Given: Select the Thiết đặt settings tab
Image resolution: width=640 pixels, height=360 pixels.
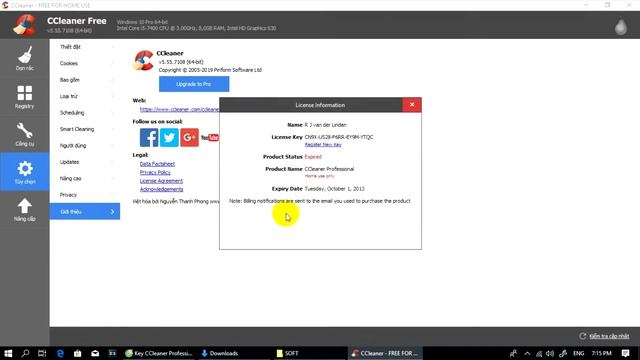Looking at the screenshot, I should point(85,47).
